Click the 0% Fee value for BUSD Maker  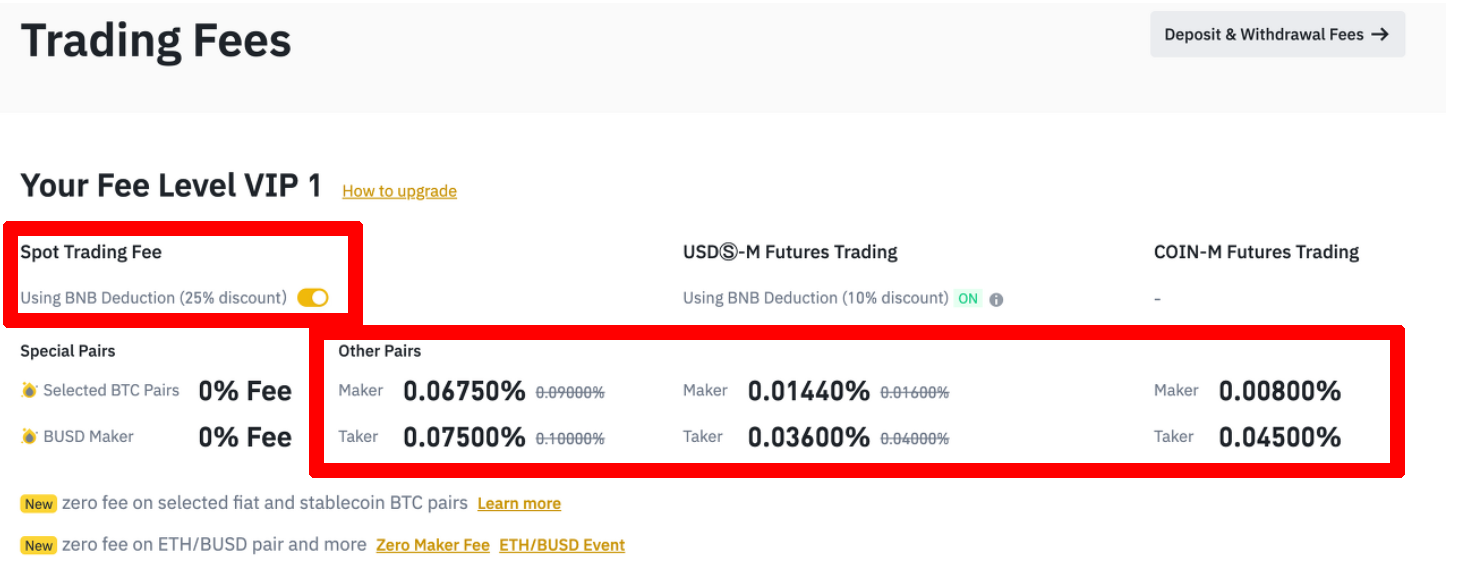coord(245,437)
